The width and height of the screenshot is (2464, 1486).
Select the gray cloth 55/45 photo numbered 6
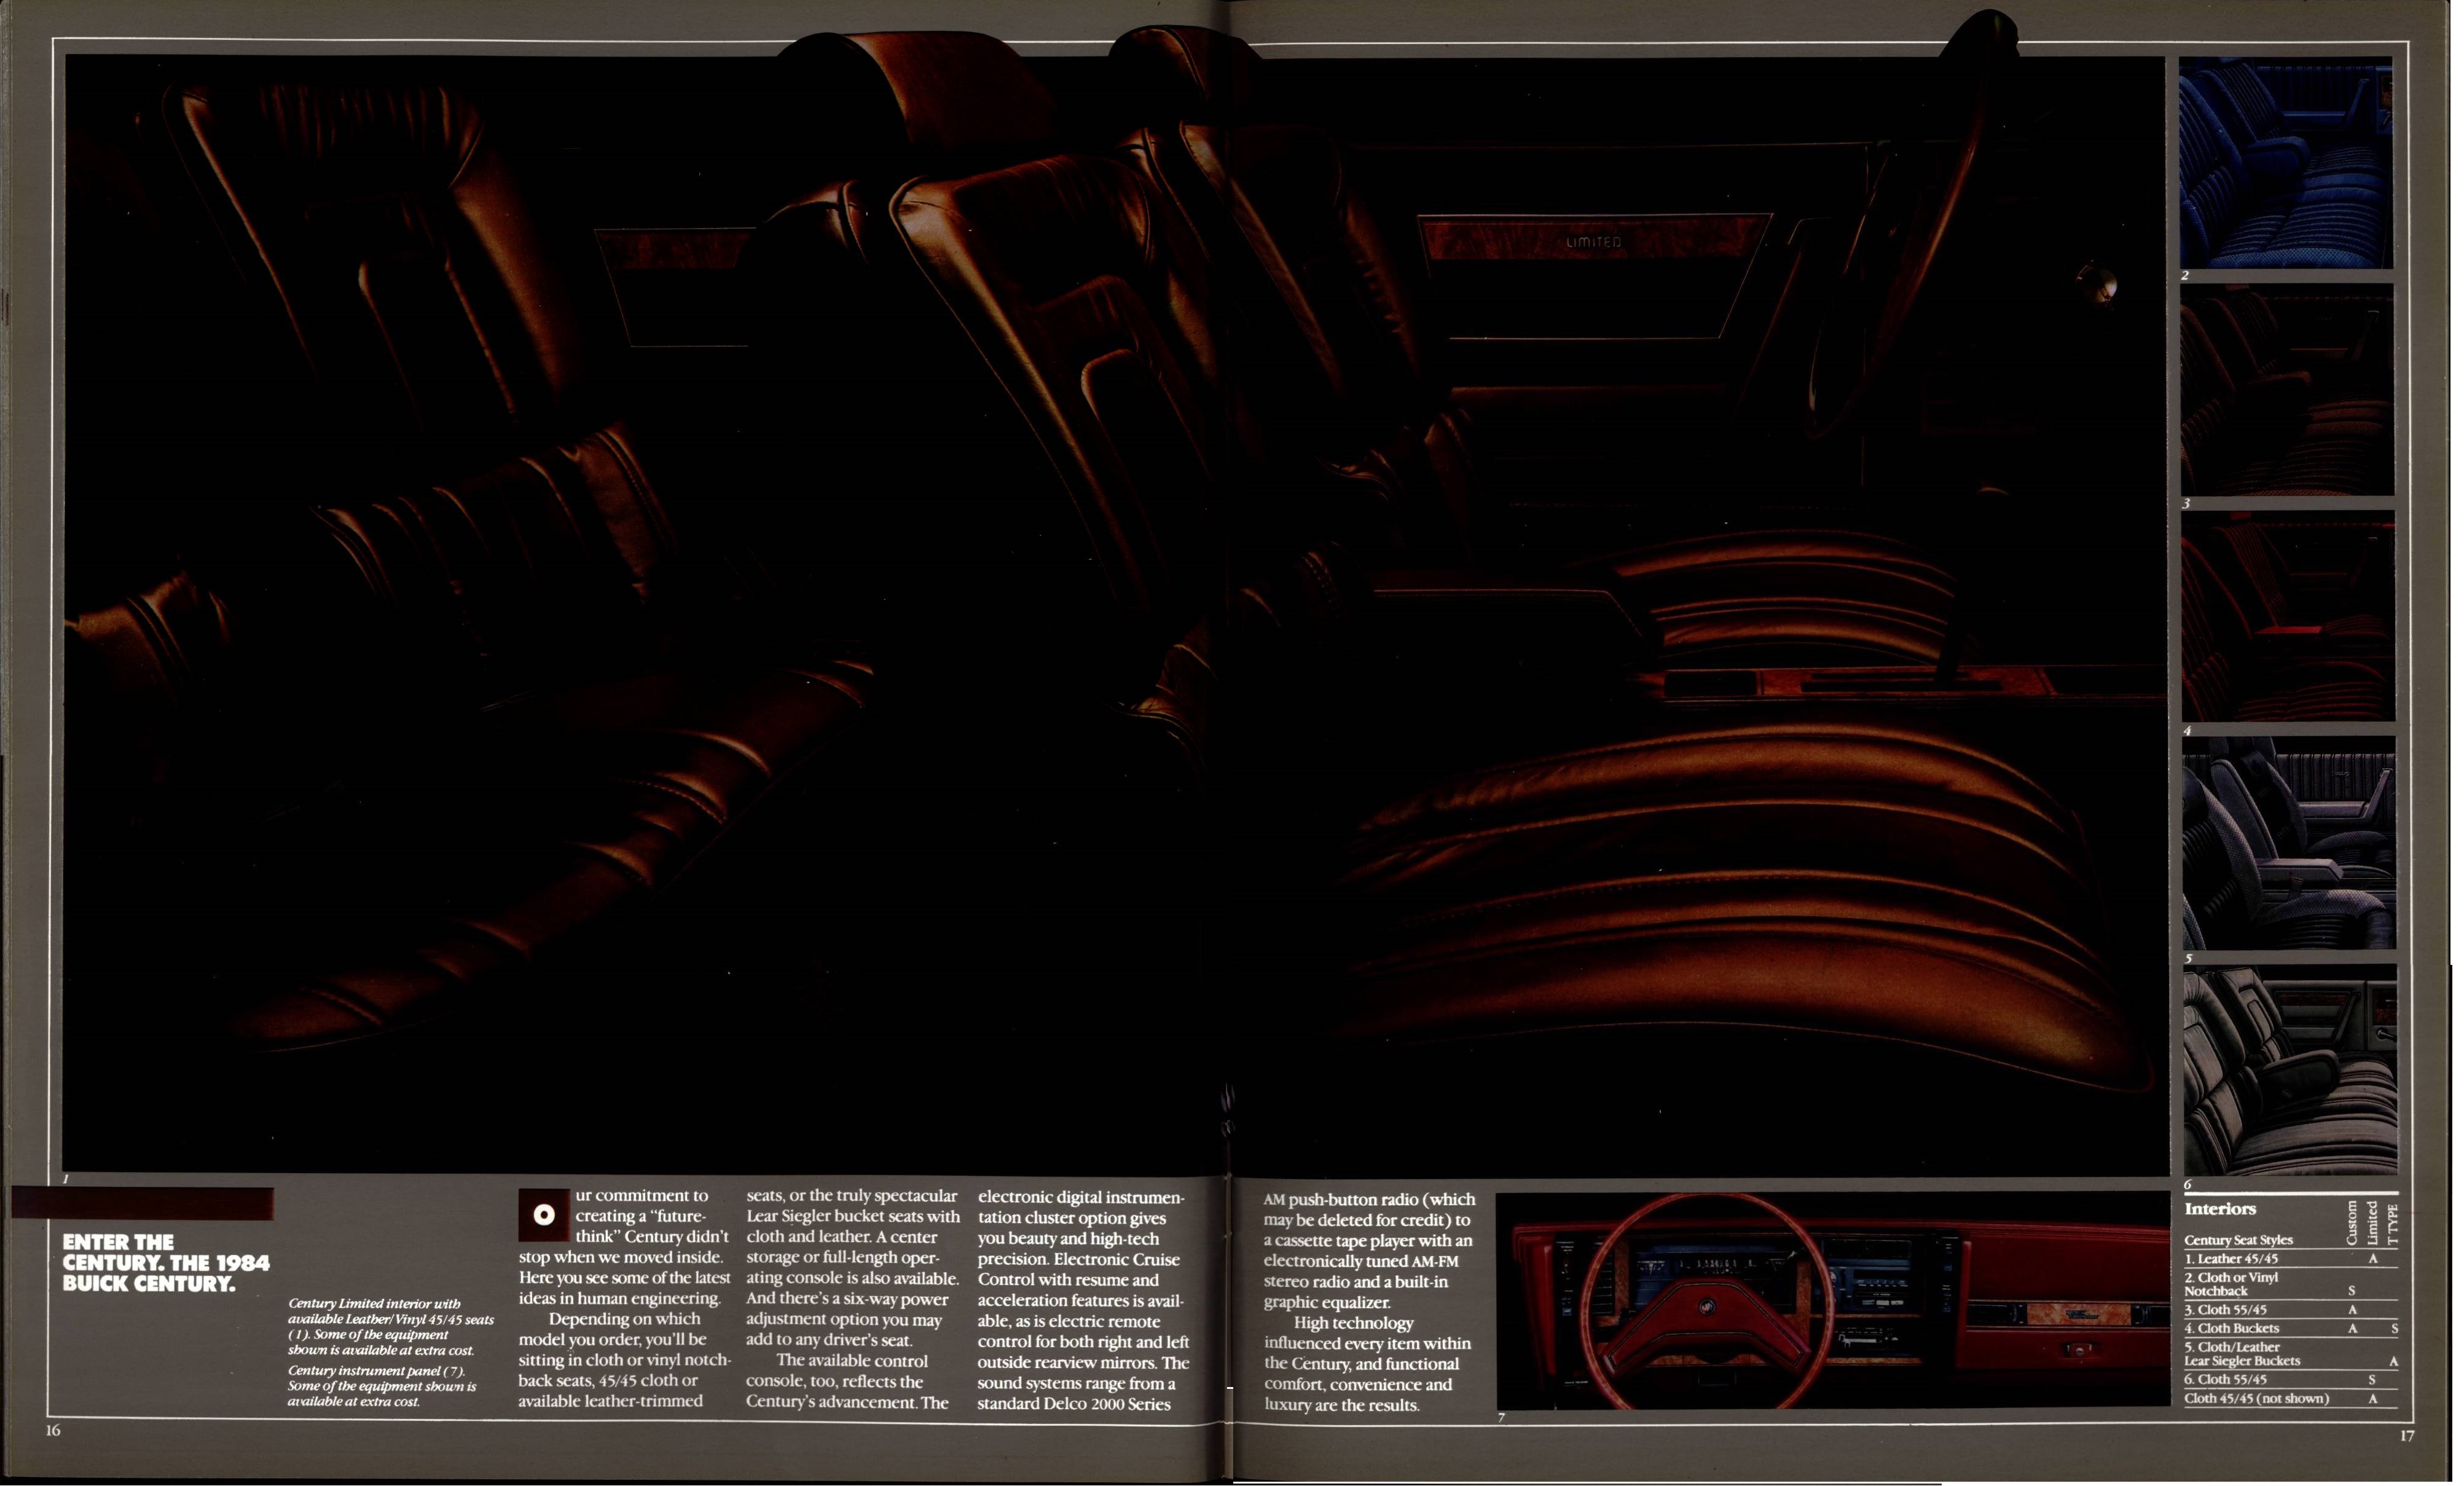(2290, 1070)
